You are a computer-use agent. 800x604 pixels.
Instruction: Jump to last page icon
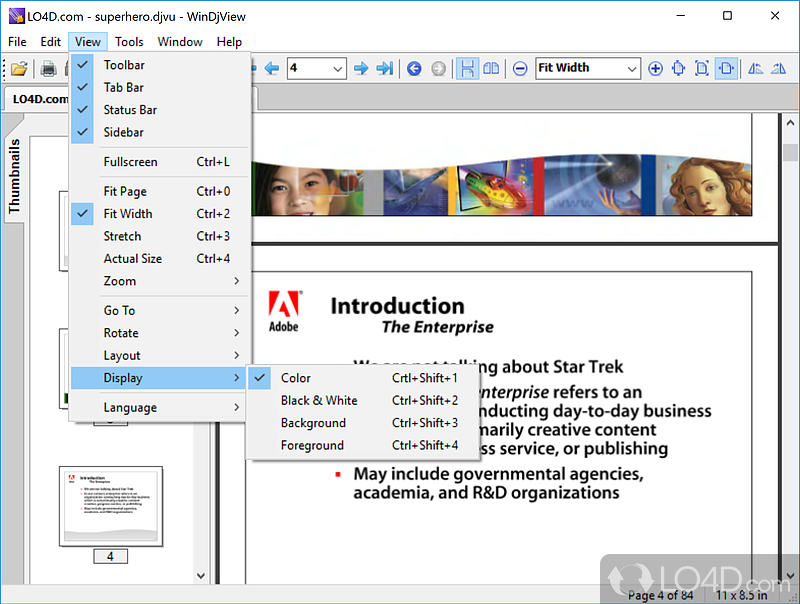tap(385, 68)
